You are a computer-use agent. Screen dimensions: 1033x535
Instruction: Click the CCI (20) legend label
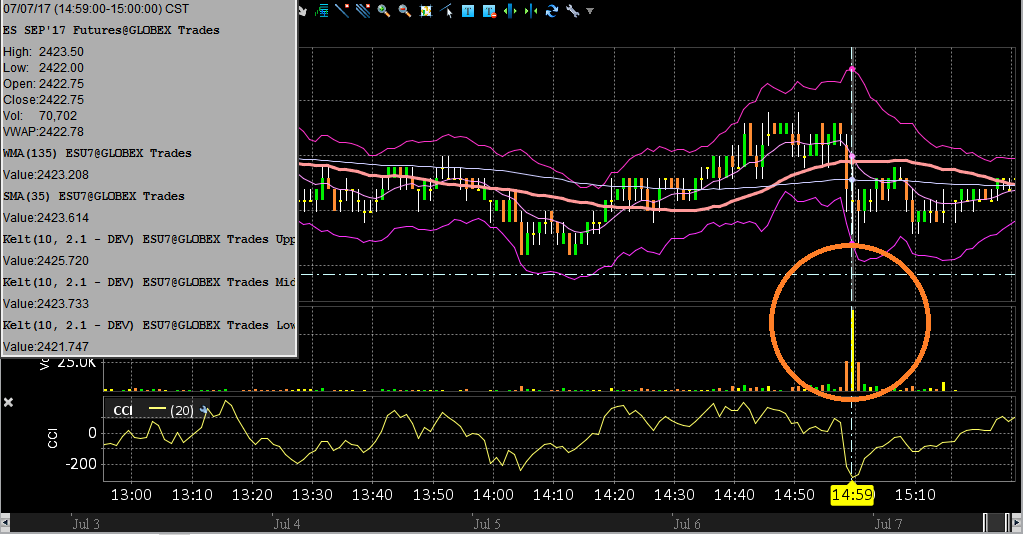[x=153, y=410]
